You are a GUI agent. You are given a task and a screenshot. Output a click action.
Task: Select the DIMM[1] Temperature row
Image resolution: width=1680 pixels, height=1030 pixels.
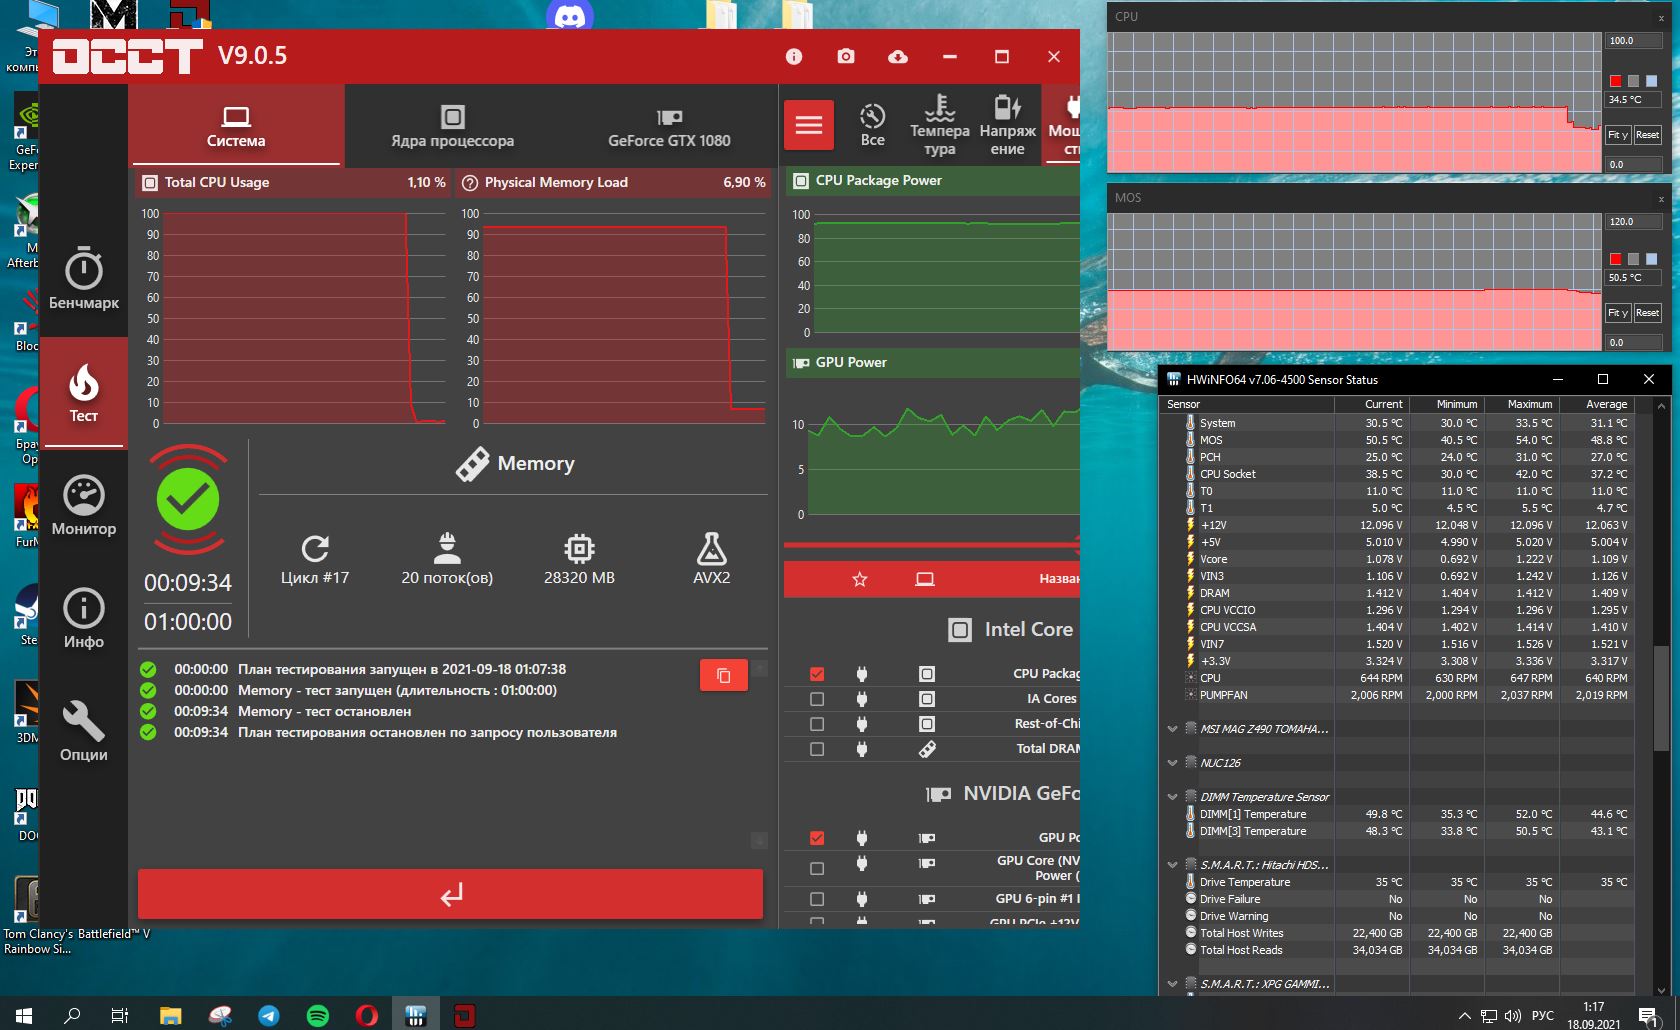click(1397, 814)
